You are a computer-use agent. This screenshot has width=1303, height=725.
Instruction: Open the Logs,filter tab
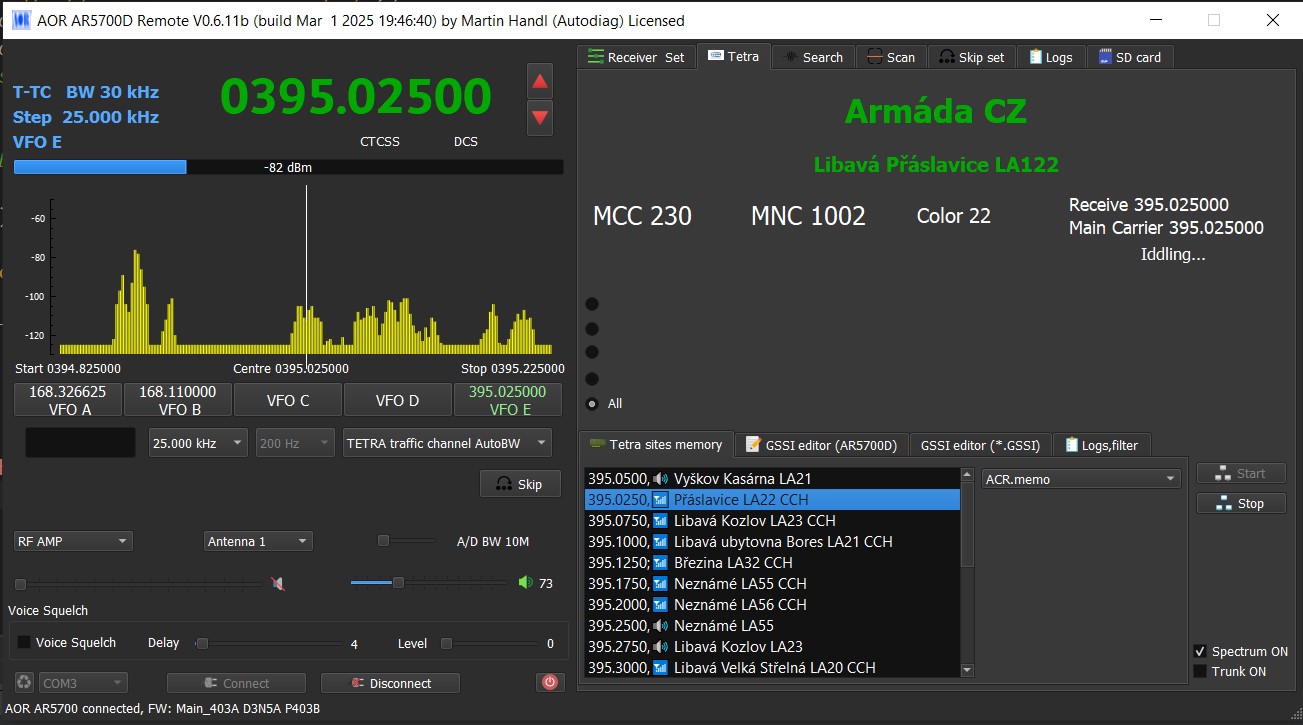tap(1102, 445)
